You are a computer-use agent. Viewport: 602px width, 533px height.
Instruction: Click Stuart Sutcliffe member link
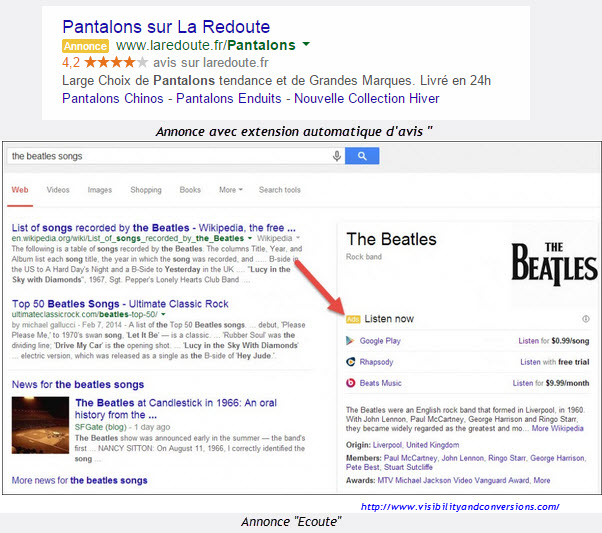tap(408, 467)
